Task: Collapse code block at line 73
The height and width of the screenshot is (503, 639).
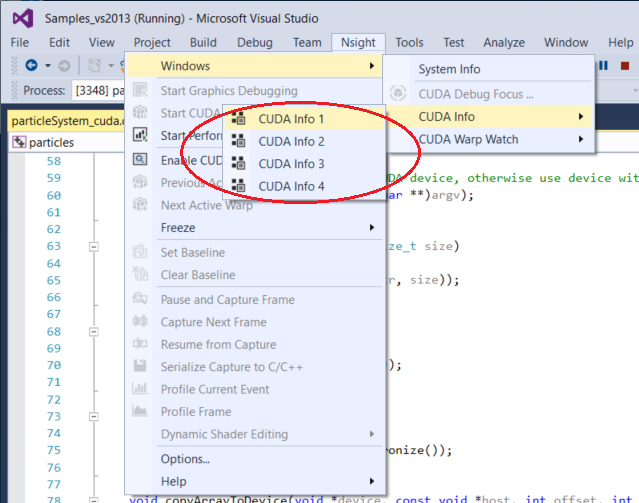Action: (x=94, y=416)
